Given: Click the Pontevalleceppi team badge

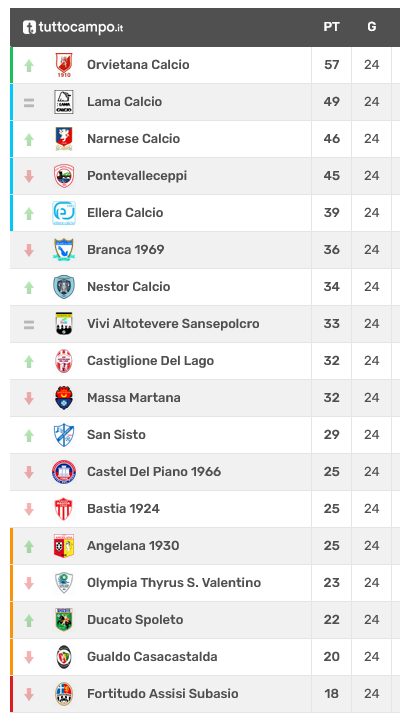Looking at the screenshot, I should click(x=64, y=176).
